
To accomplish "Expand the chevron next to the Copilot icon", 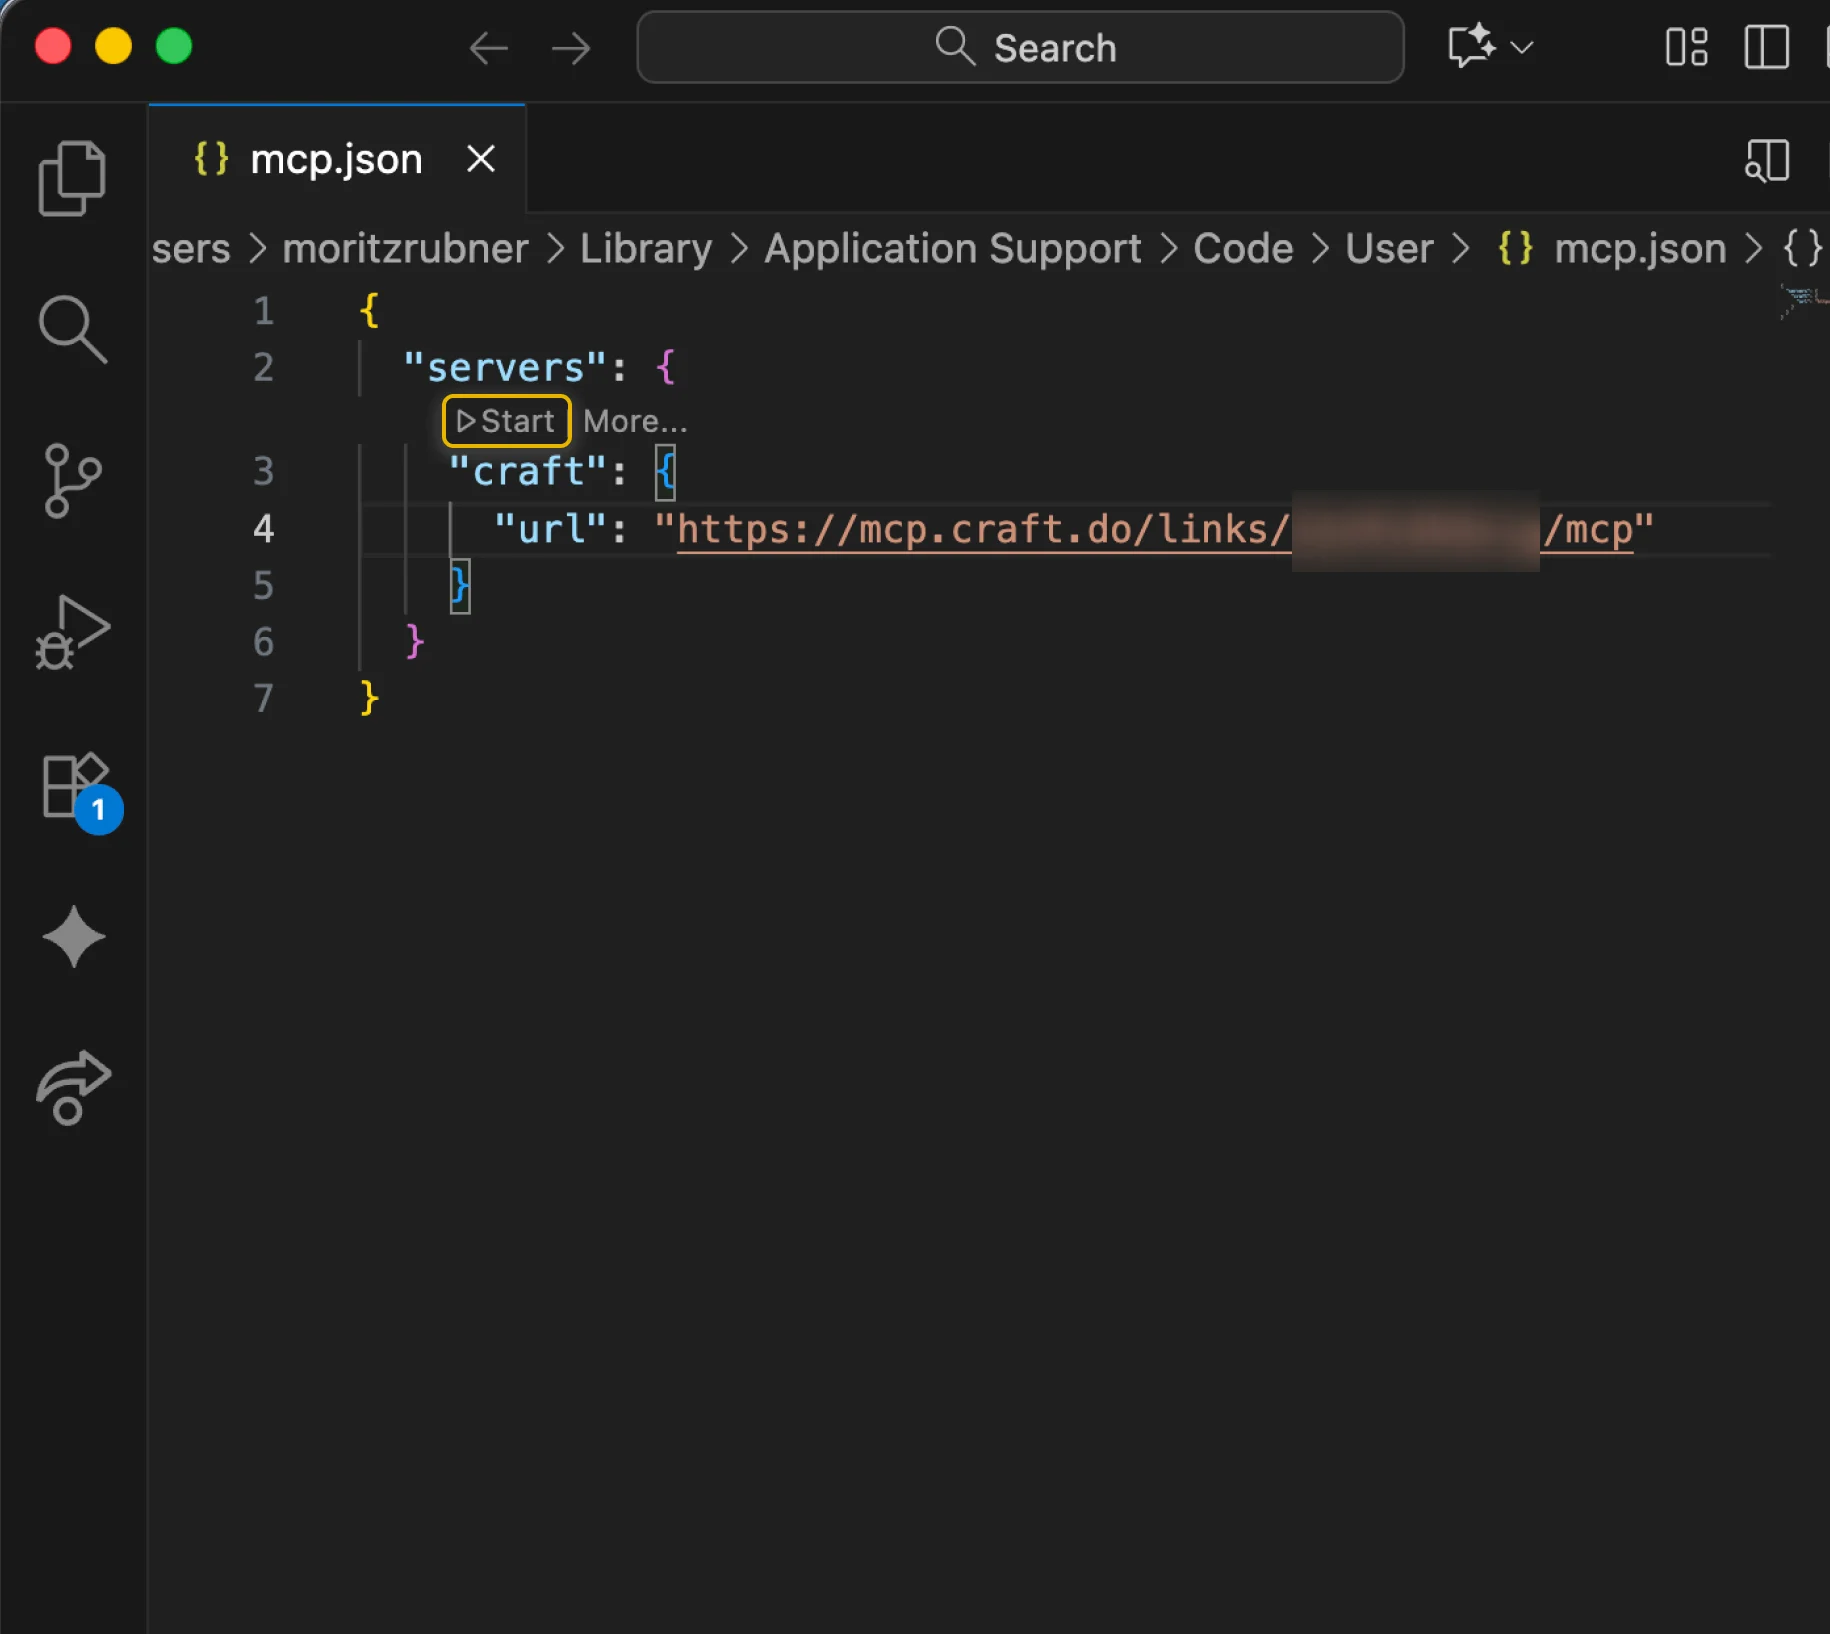I will tap(1521, 46).
